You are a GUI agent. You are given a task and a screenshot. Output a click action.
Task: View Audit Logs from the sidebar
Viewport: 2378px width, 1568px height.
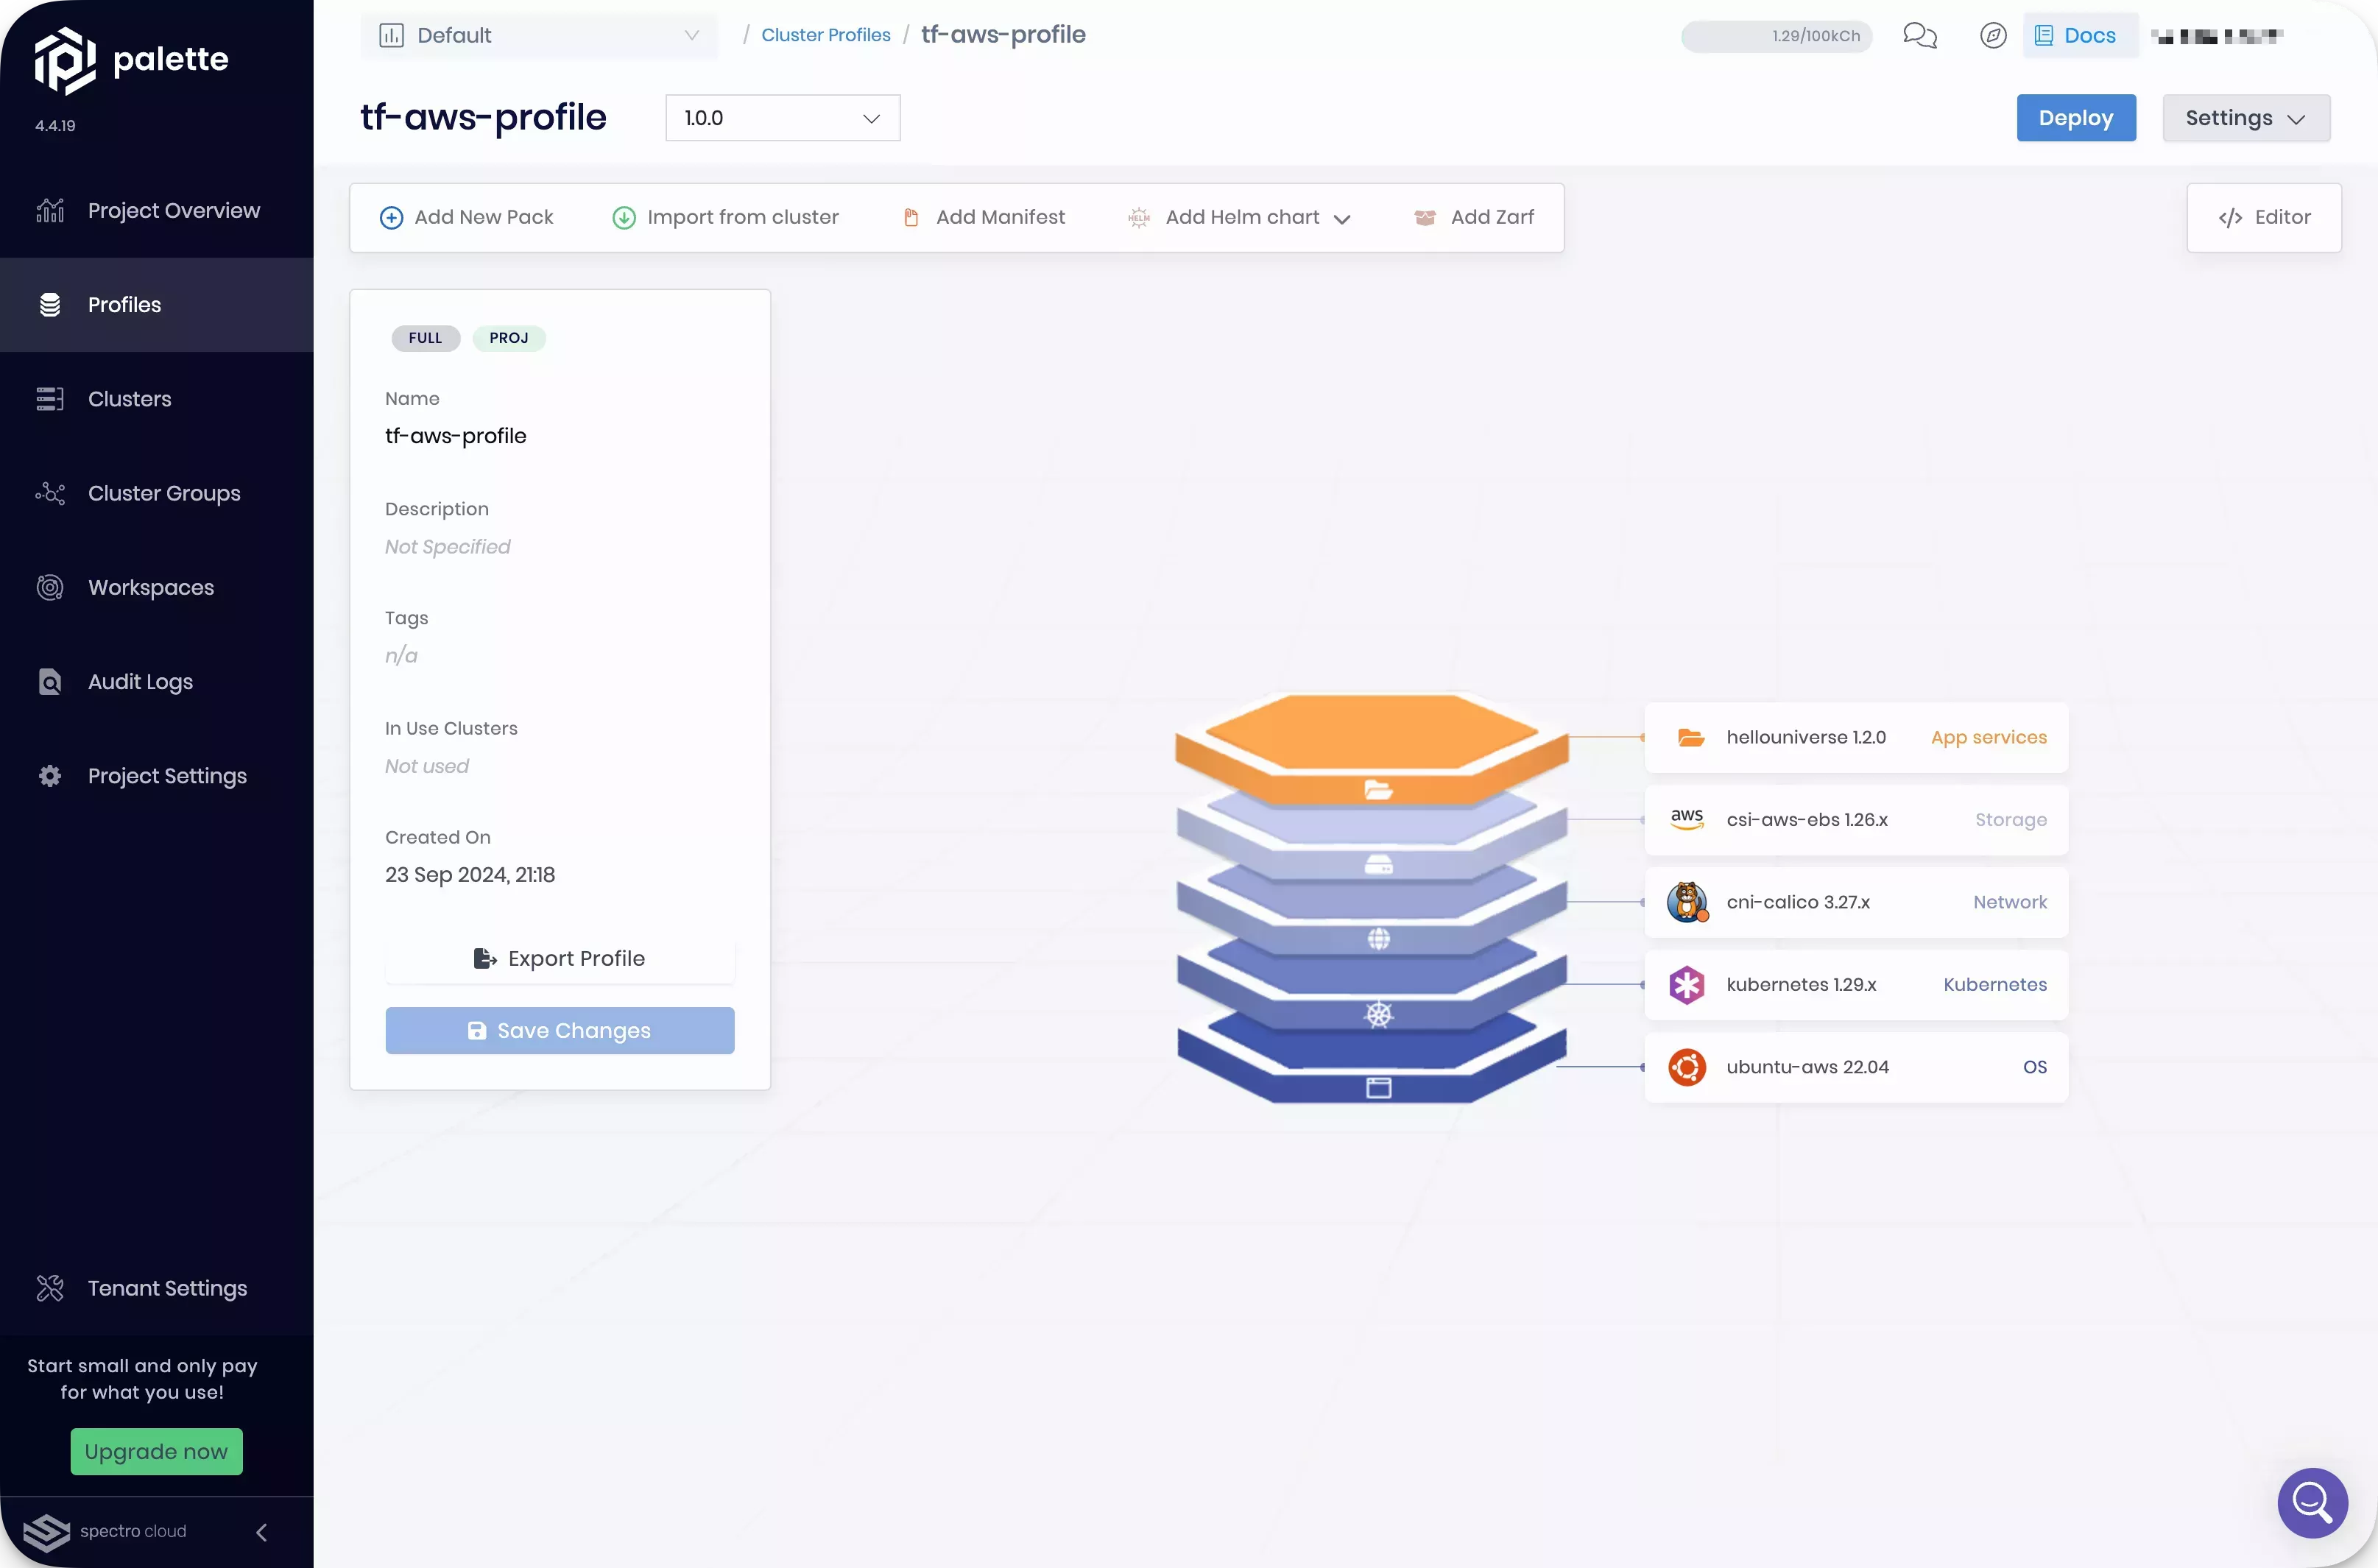tap(139, 681)
